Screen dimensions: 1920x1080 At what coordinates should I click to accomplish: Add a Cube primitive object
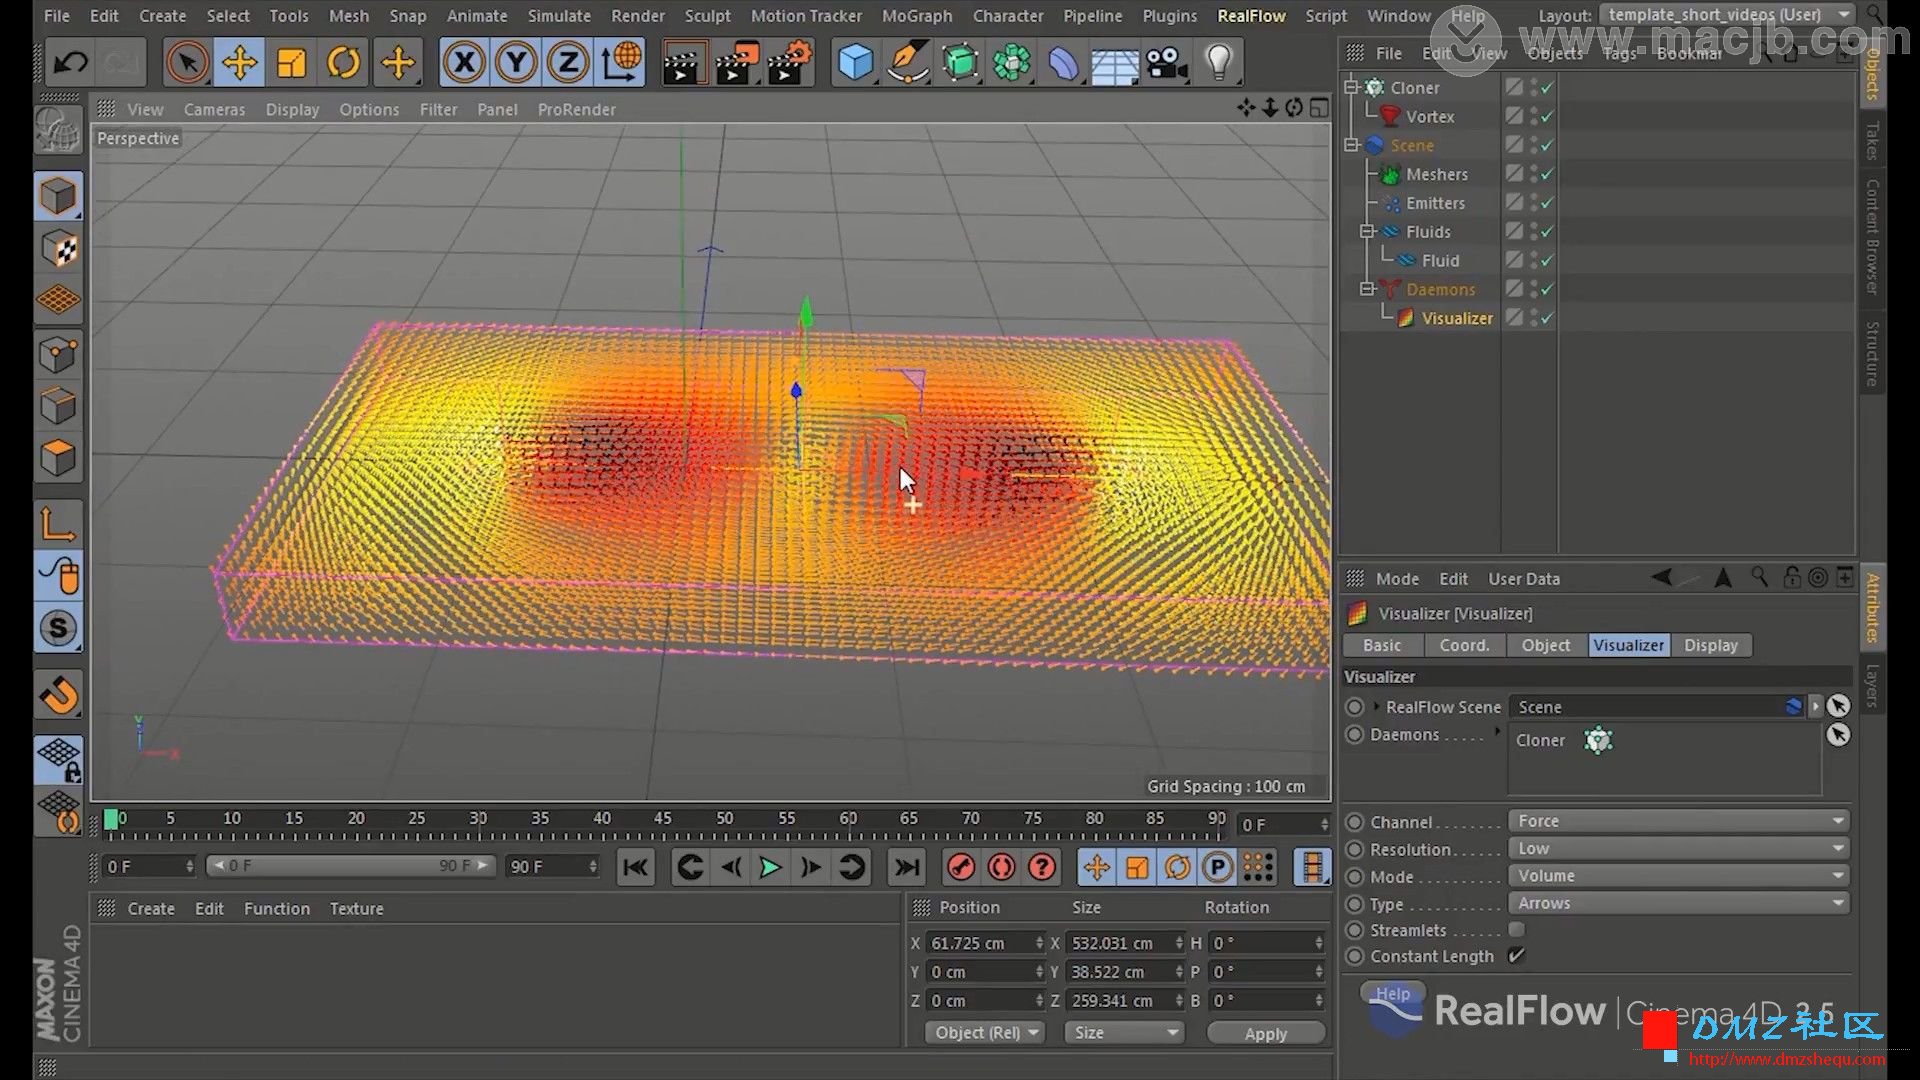[x=855, y=63]
